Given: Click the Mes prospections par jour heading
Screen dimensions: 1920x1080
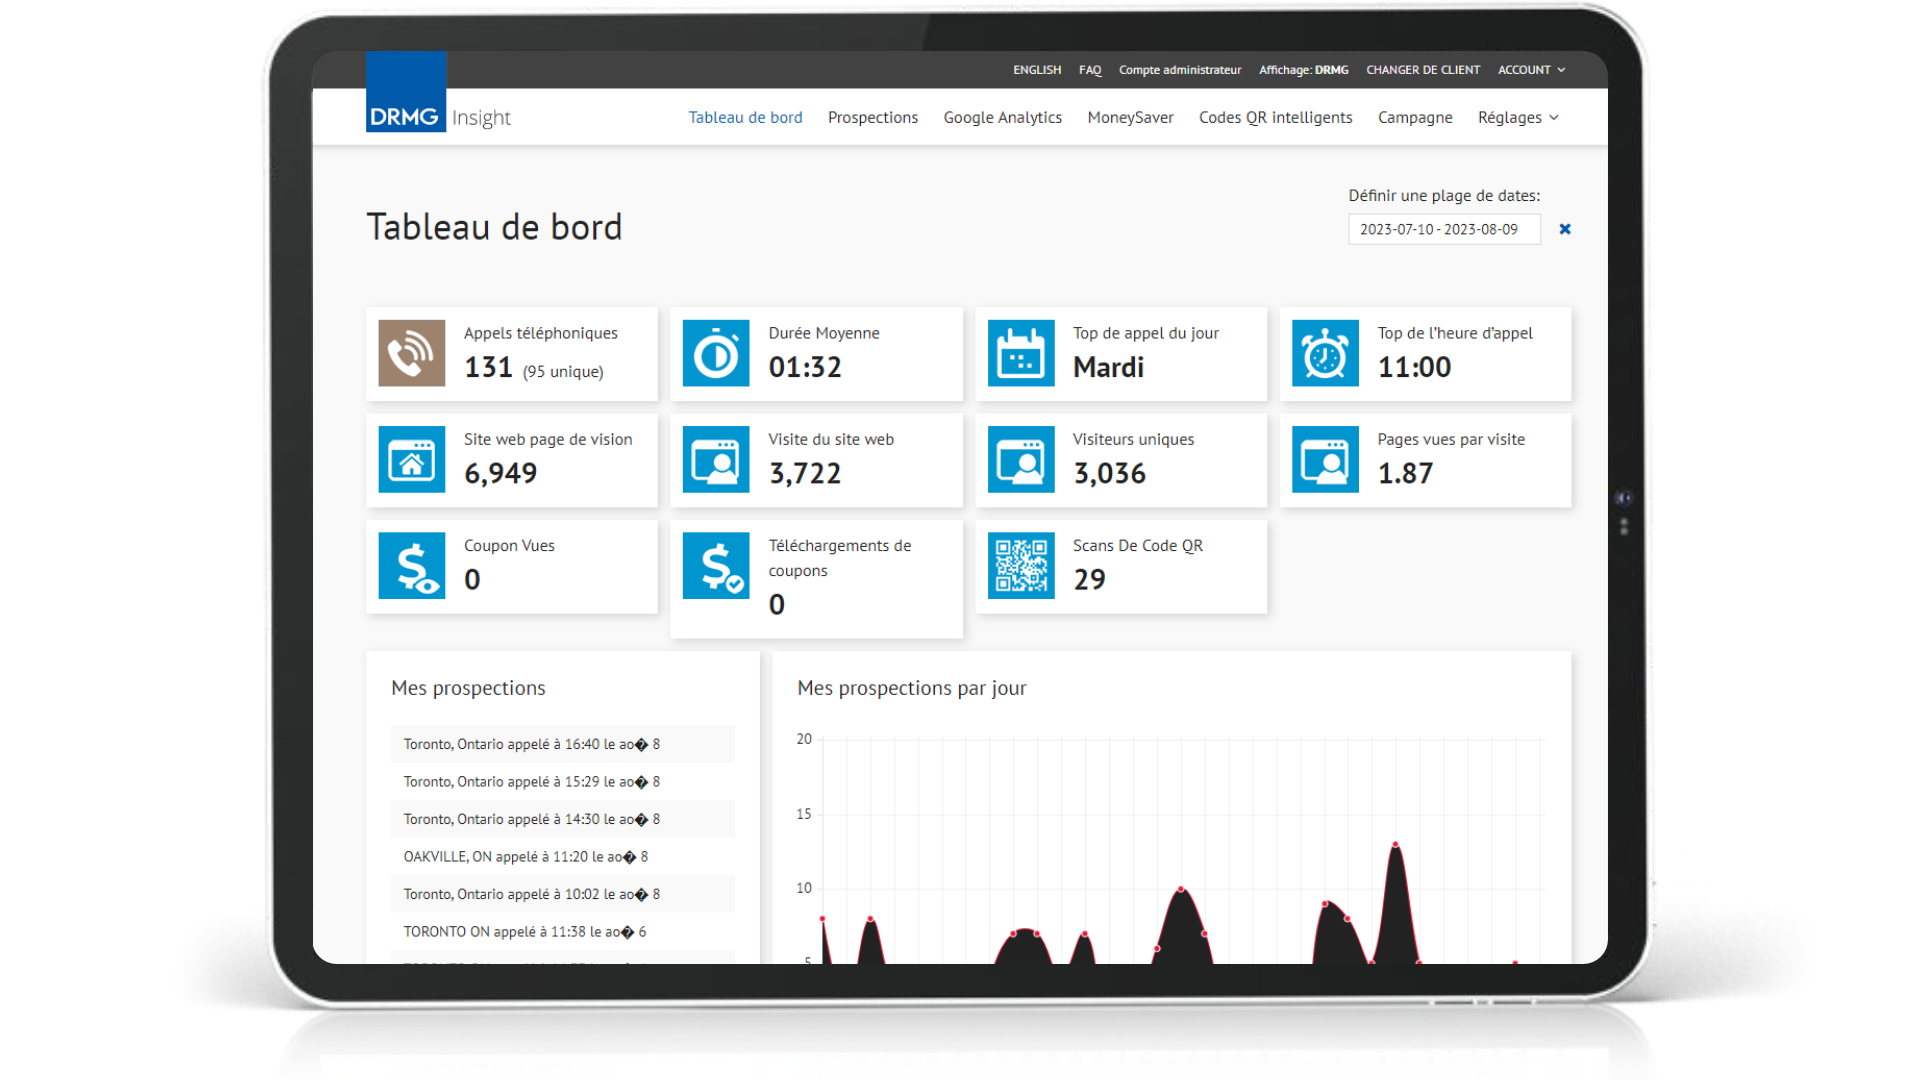Looking at the screenshot, I should (x=911, y=688).
